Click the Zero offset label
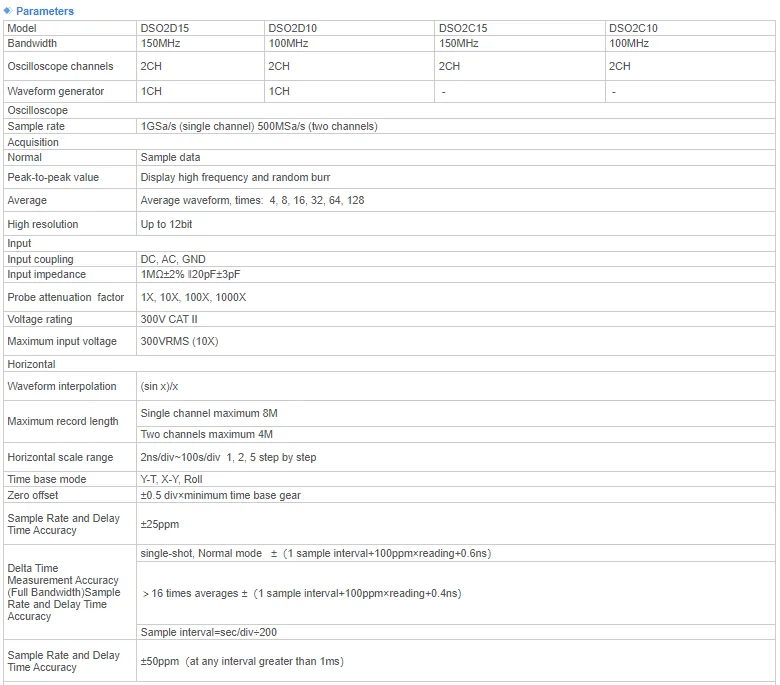This screenshot has height=685, width=780. [x=32, y=495]
